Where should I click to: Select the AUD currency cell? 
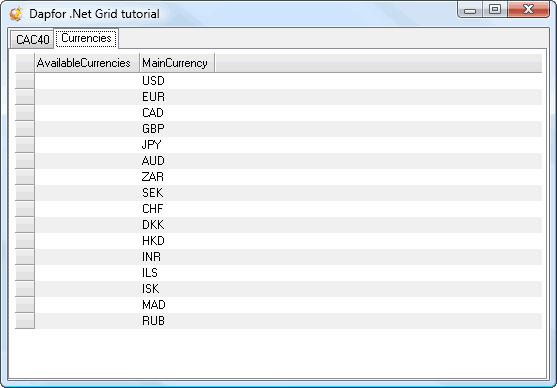pyautogui.click(x=177, y=161)
